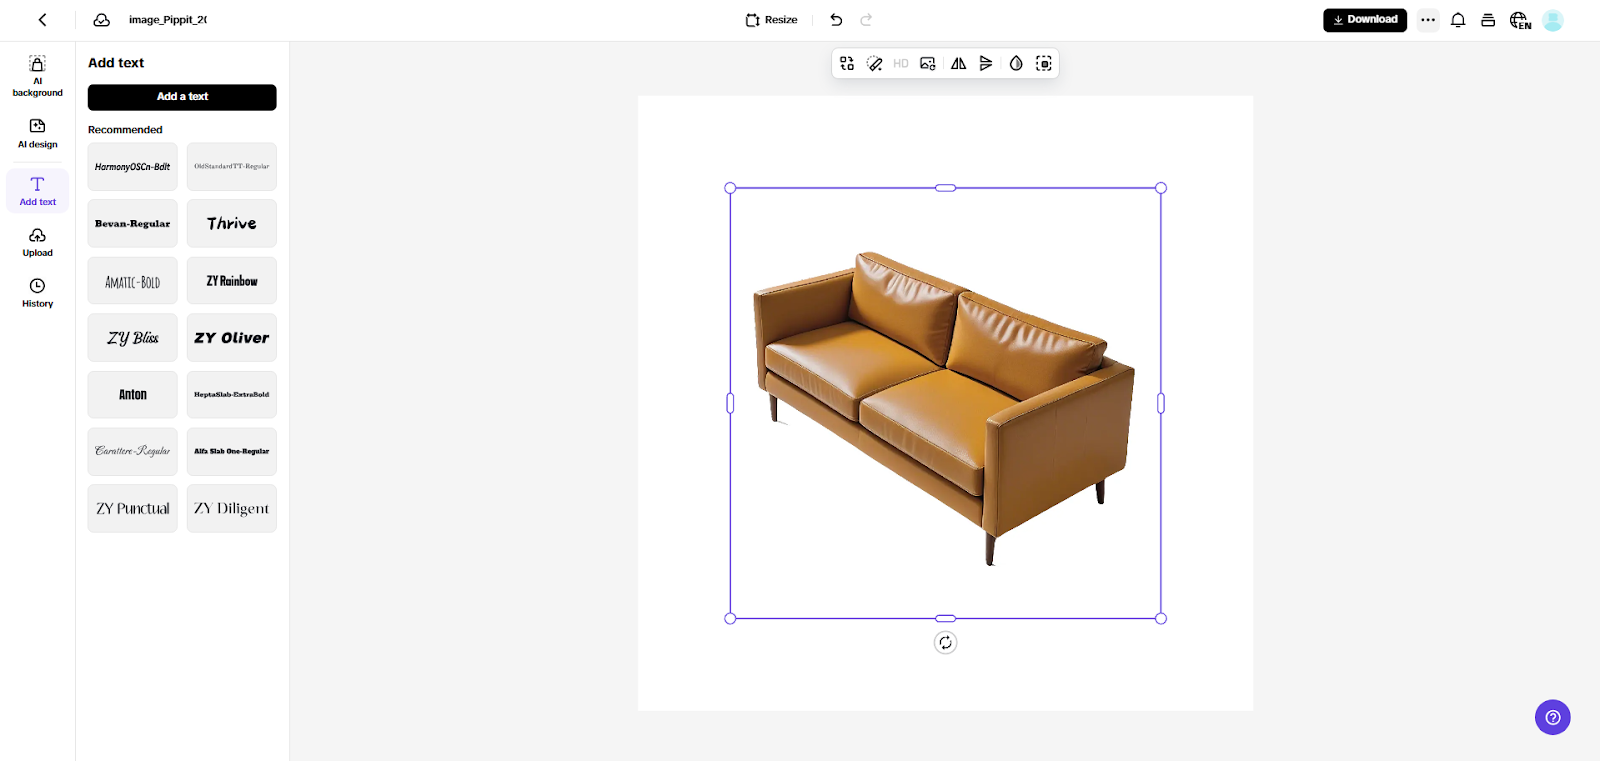Click the remove background dashed-square icon
Viewport: 1600px width, 761px height.
(x=1044, y=63)
